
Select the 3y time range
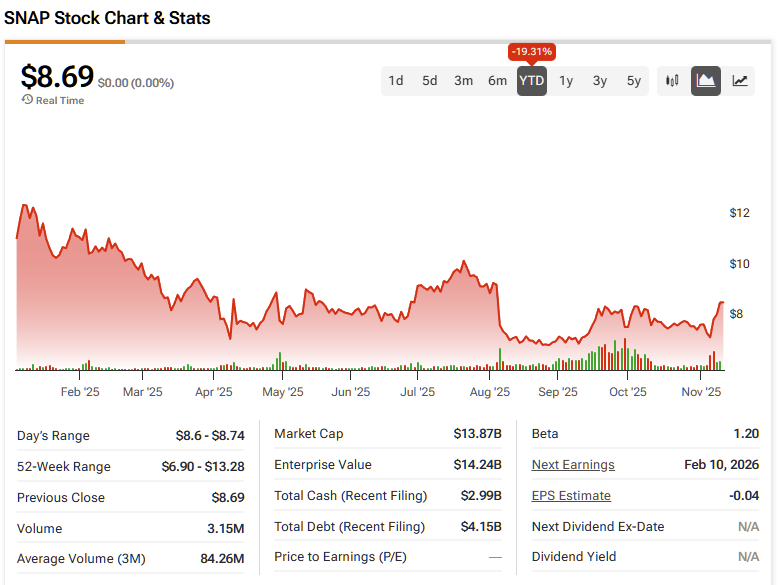[x=600, y=81]
